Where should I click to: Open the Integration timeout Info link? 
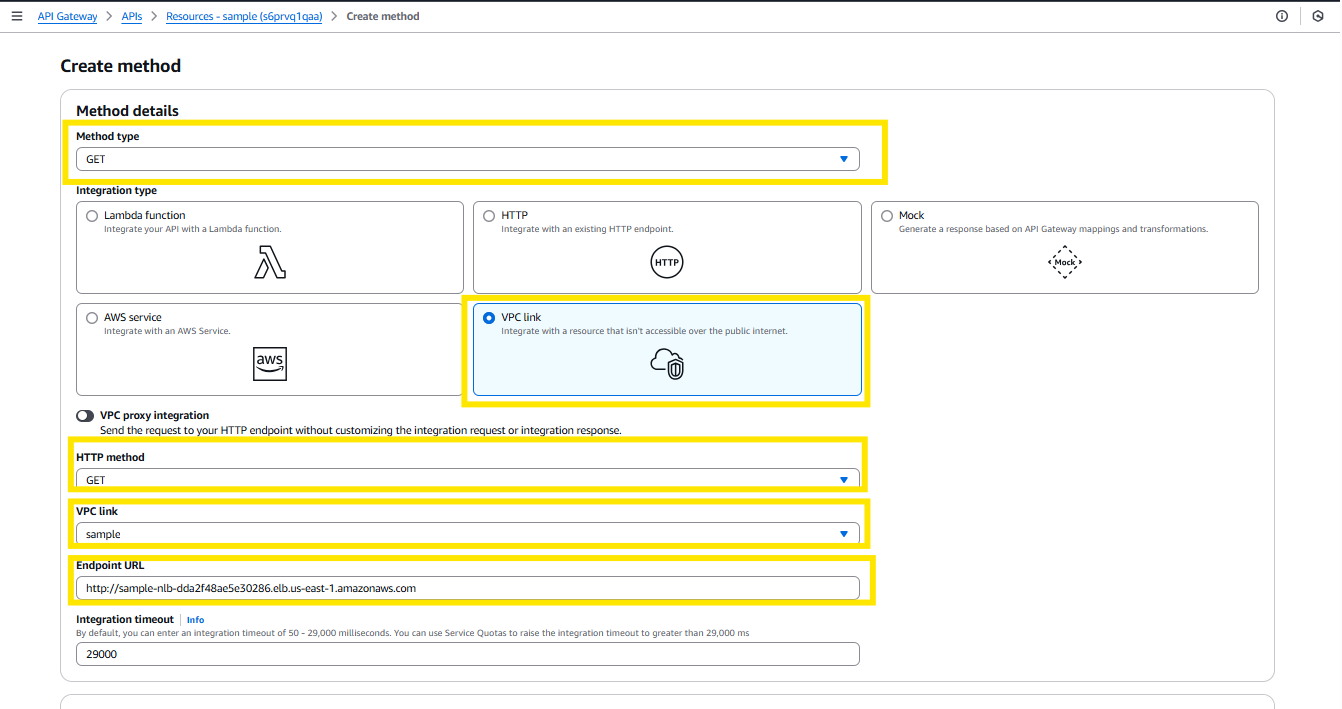point(195,620)
